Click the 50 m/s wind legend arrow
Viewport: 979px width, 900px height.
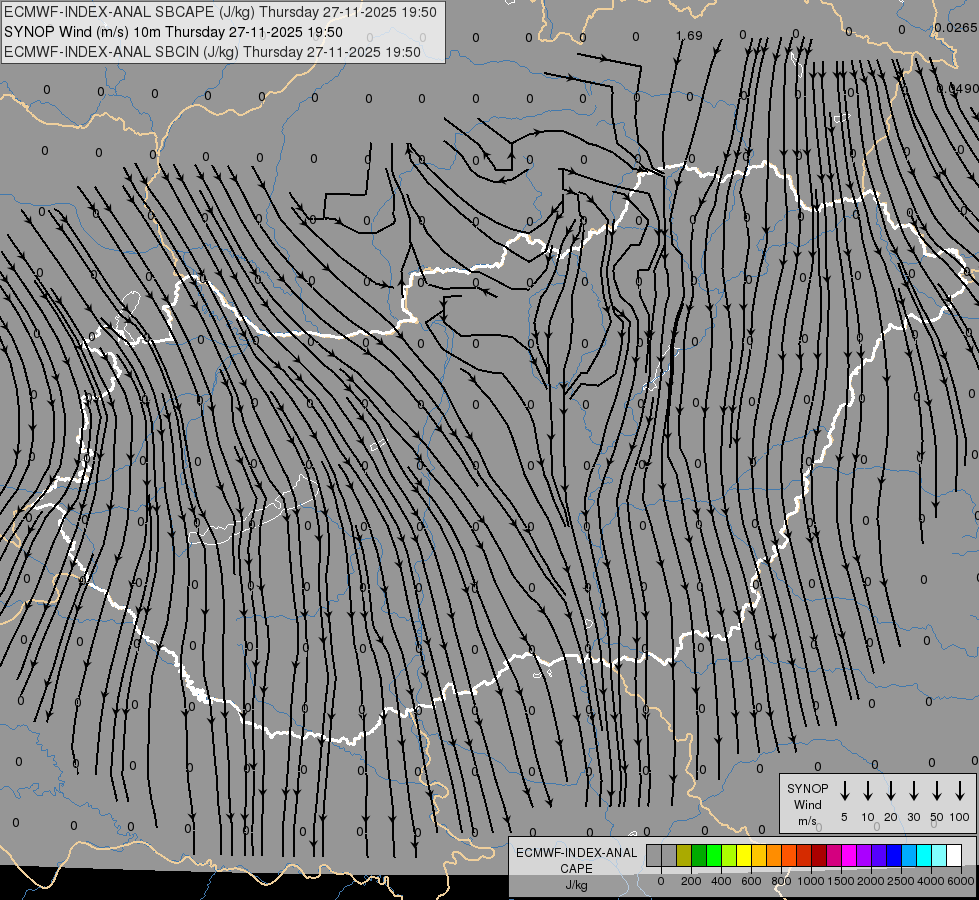(937, 791)
